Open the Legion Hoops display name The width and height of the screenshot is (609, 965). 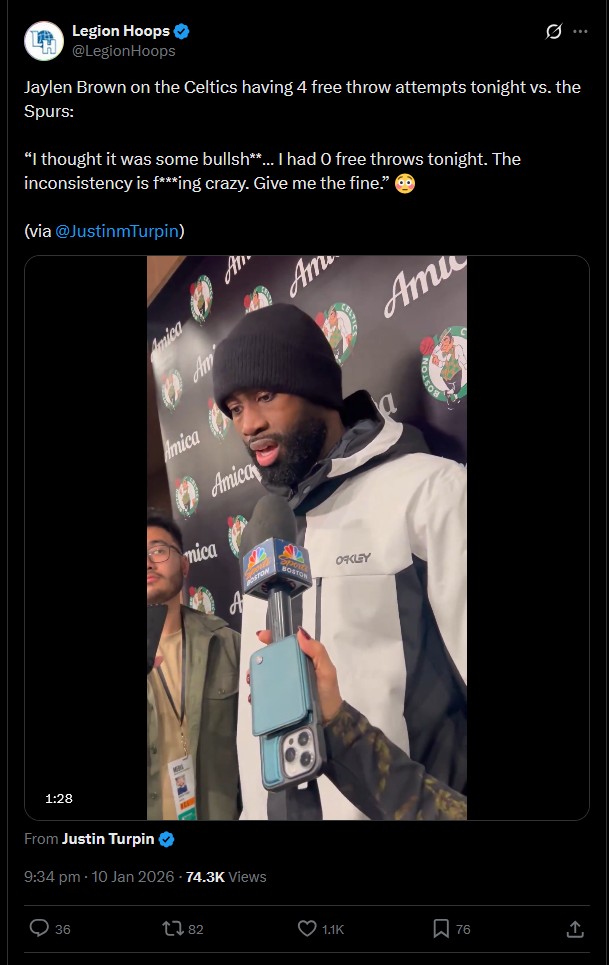tap(121, 31)
